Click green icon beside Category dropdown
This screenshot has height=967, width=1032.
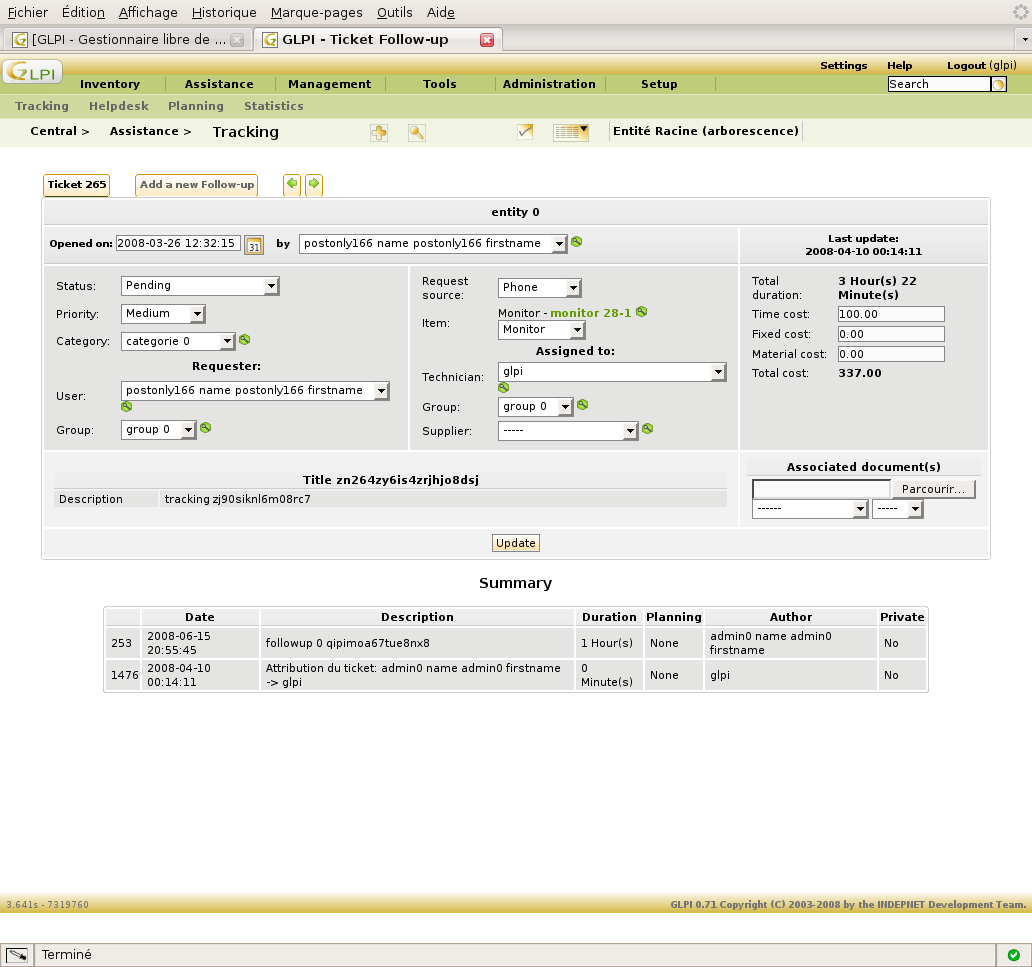coord(245,340)
